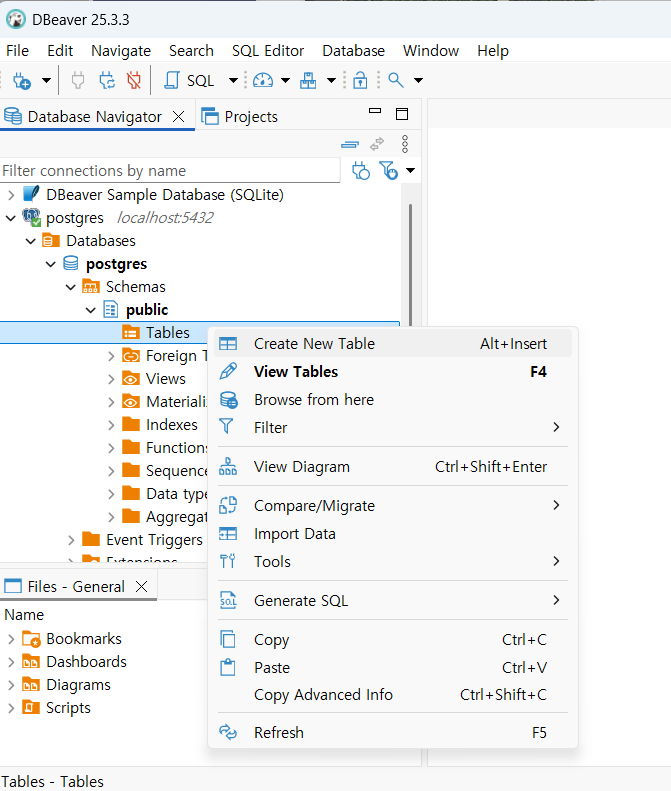Open the Filter submenu in context menu
The image size is (671, 791).
pos(393,428)
